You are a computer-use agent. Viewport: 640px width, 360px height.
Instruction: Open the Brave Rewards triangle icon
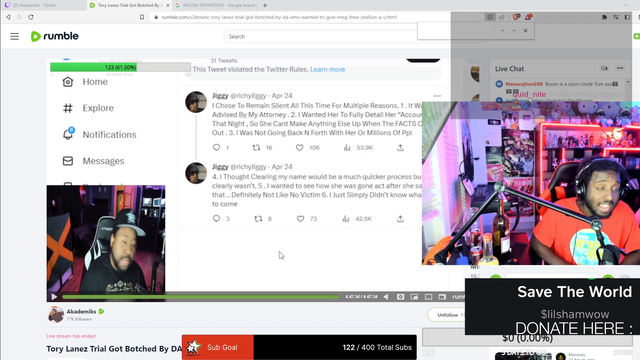click(x=529, y=17)
